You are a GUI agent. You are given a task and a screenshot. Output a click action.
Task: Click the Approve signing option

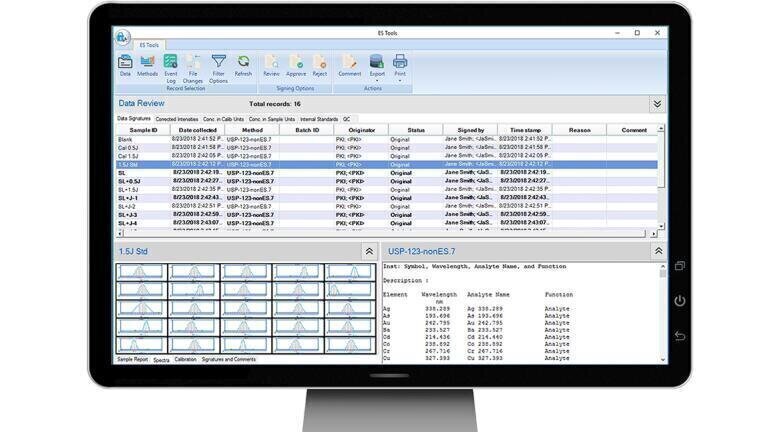[296, 66]
